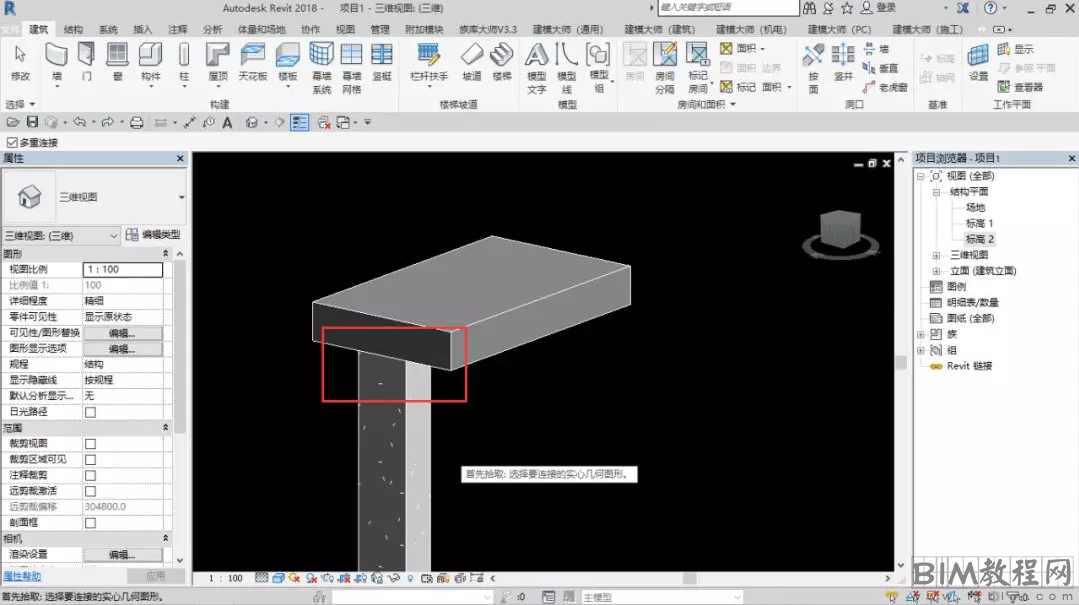
Task: Click 编辑 button for 可见性/图形替换
Action: [x=122, y=332]
